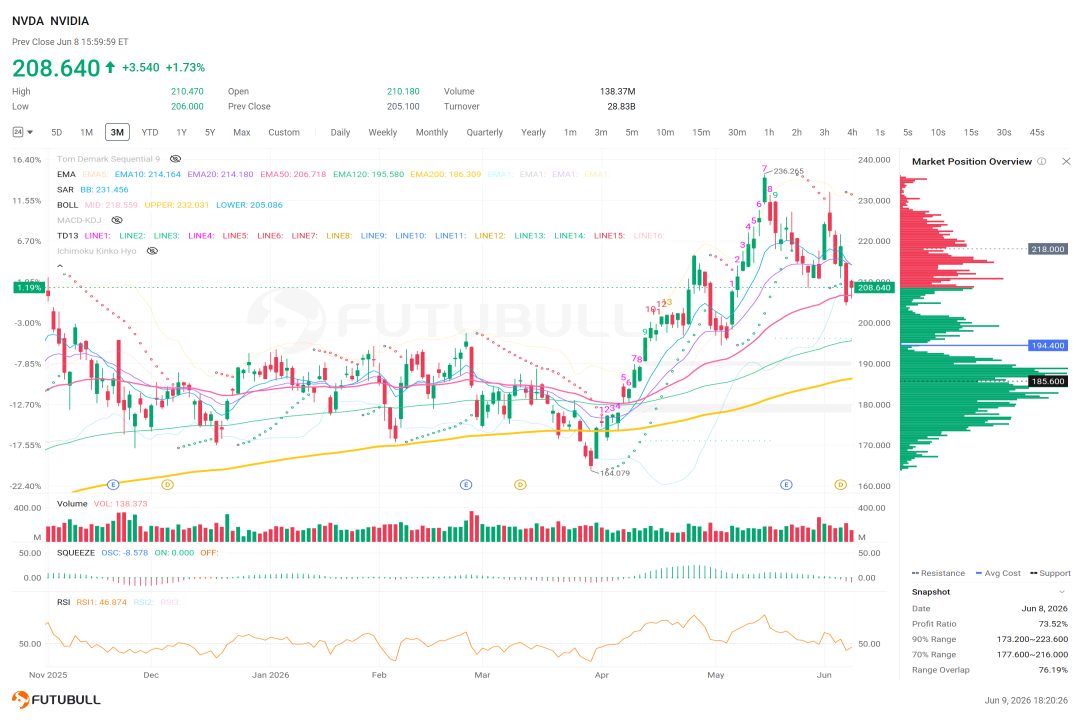The width and height of the screenshot is (1080, 720).
Task: Click the info icon beside Market Position Overview
Action: click(1041, 161)
